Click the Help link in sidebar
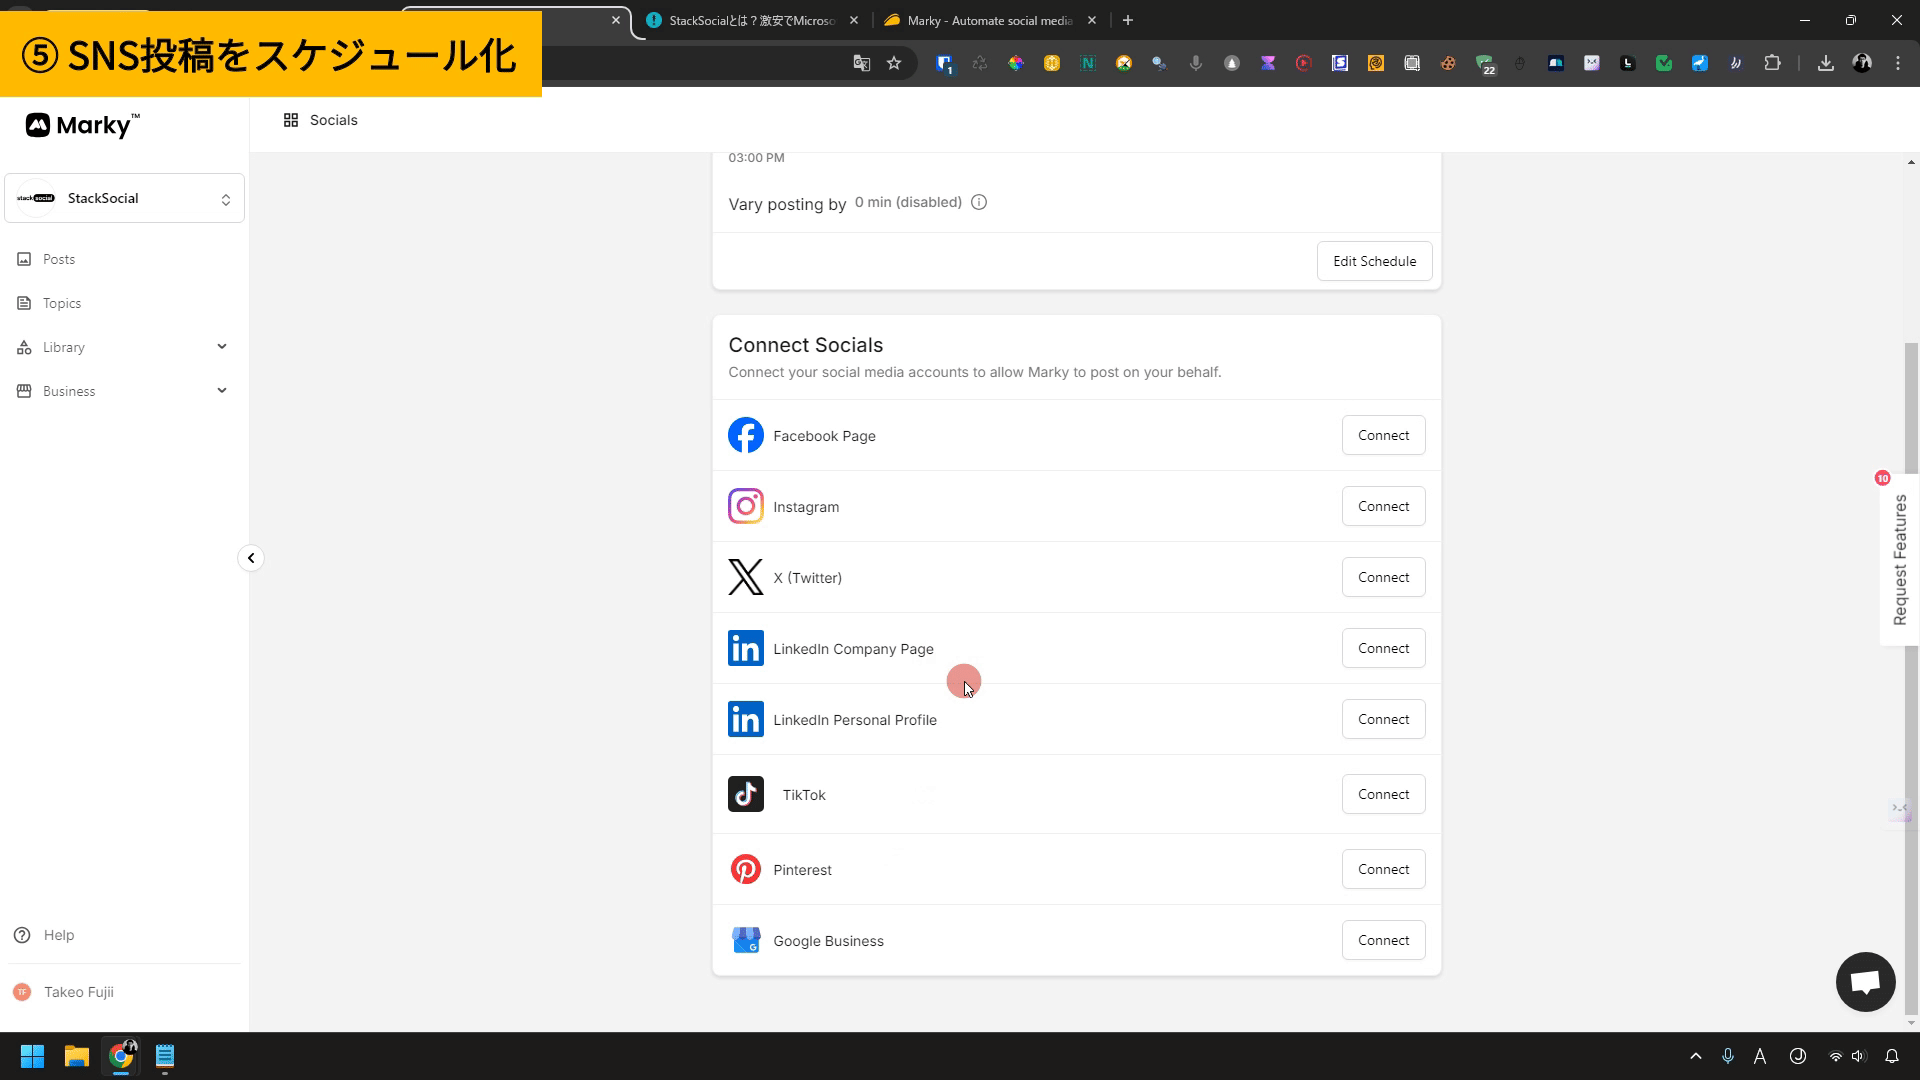This screenshot has height=1080, width=1920. [58, 935]
